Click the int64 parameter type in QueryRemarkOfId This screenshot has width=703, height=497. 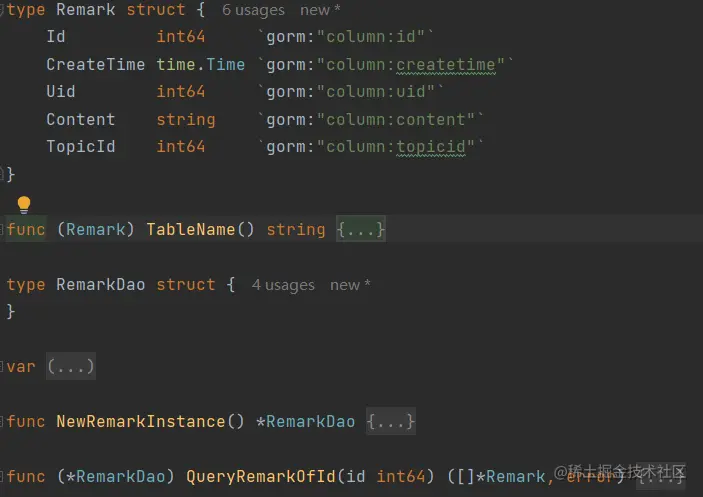401,476
